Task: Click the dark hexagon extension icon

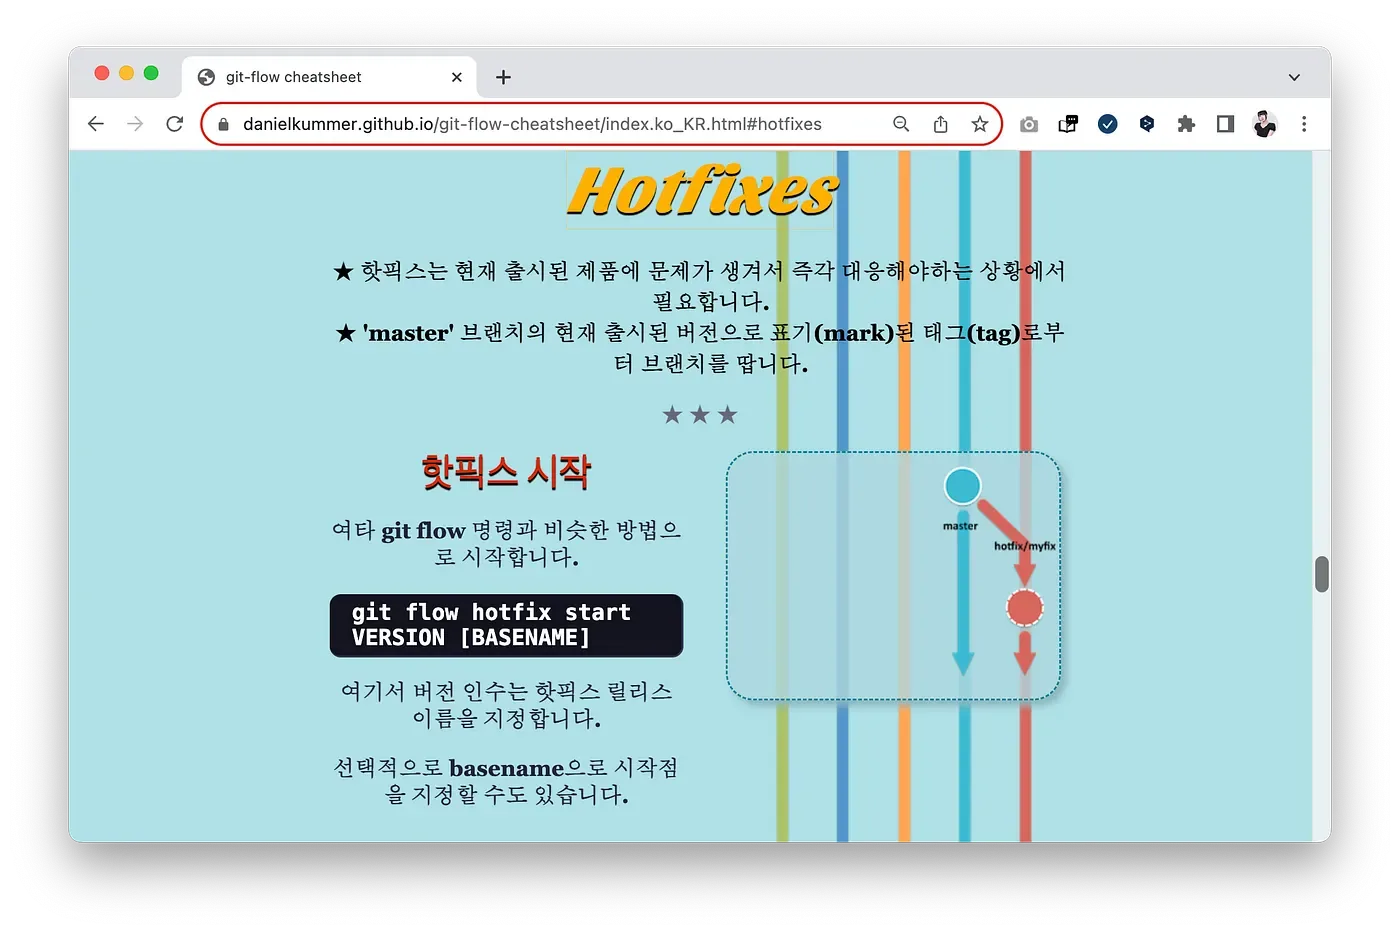Action: (1147, 124)
